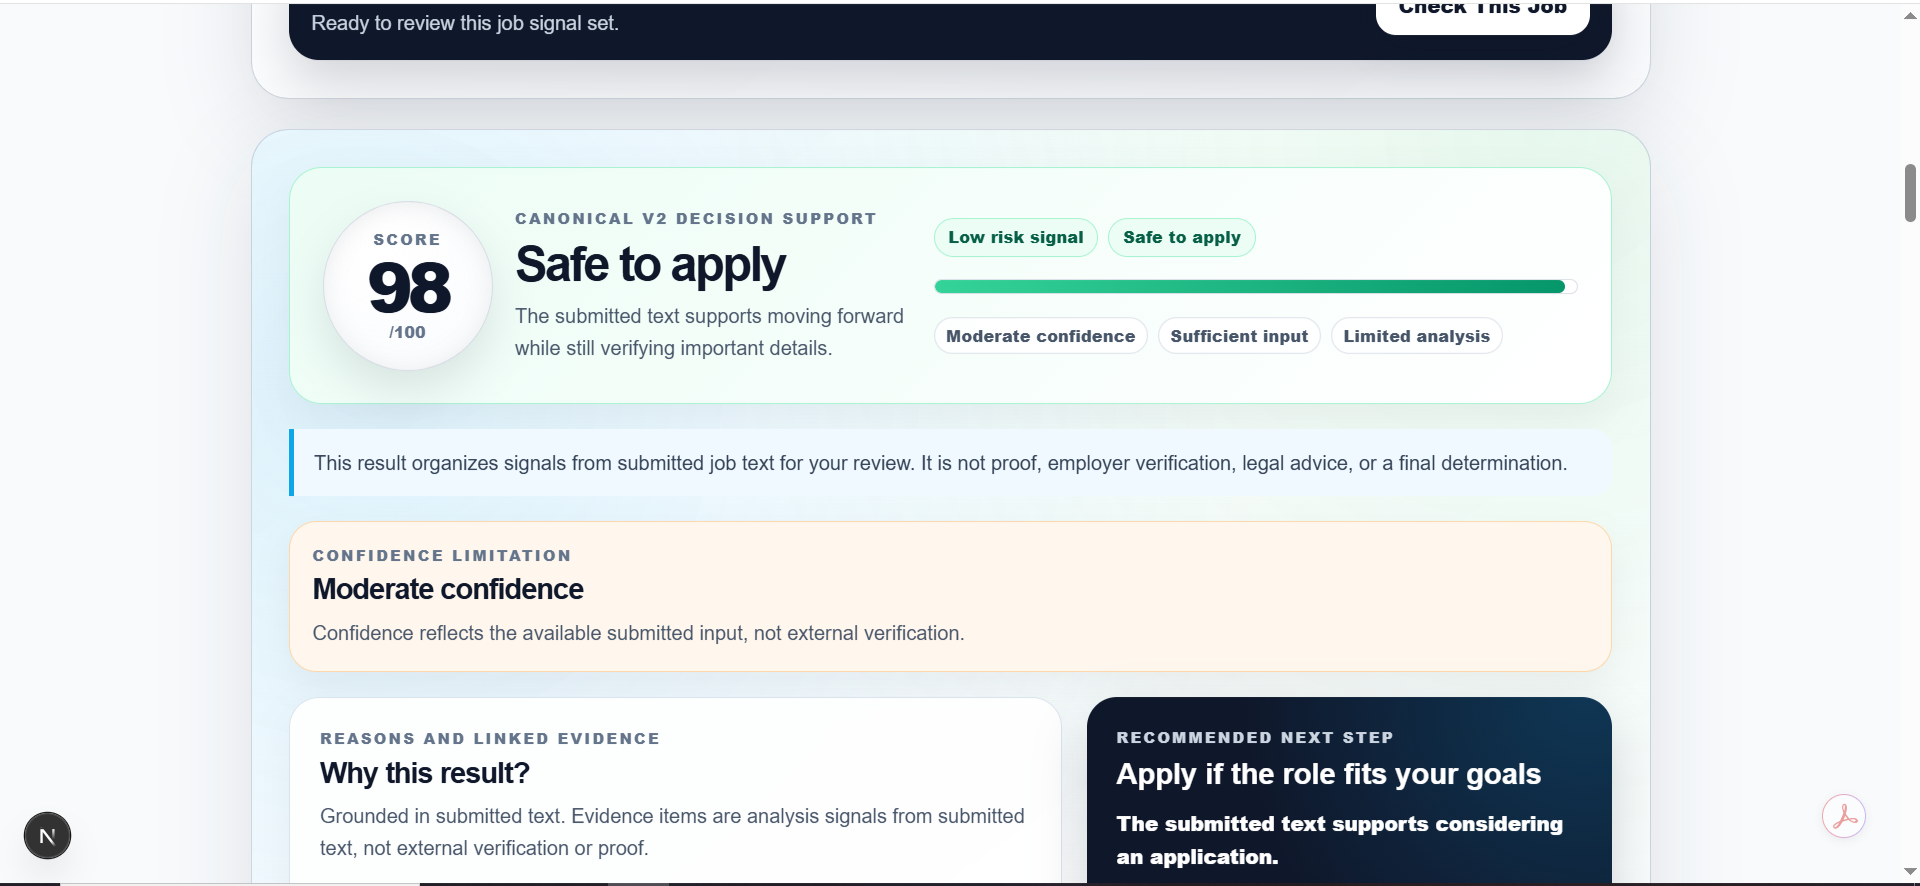This screenshot has height=886, width=1920.
Task: Click the Why this result? heading
Action: [x=425, y=773]
